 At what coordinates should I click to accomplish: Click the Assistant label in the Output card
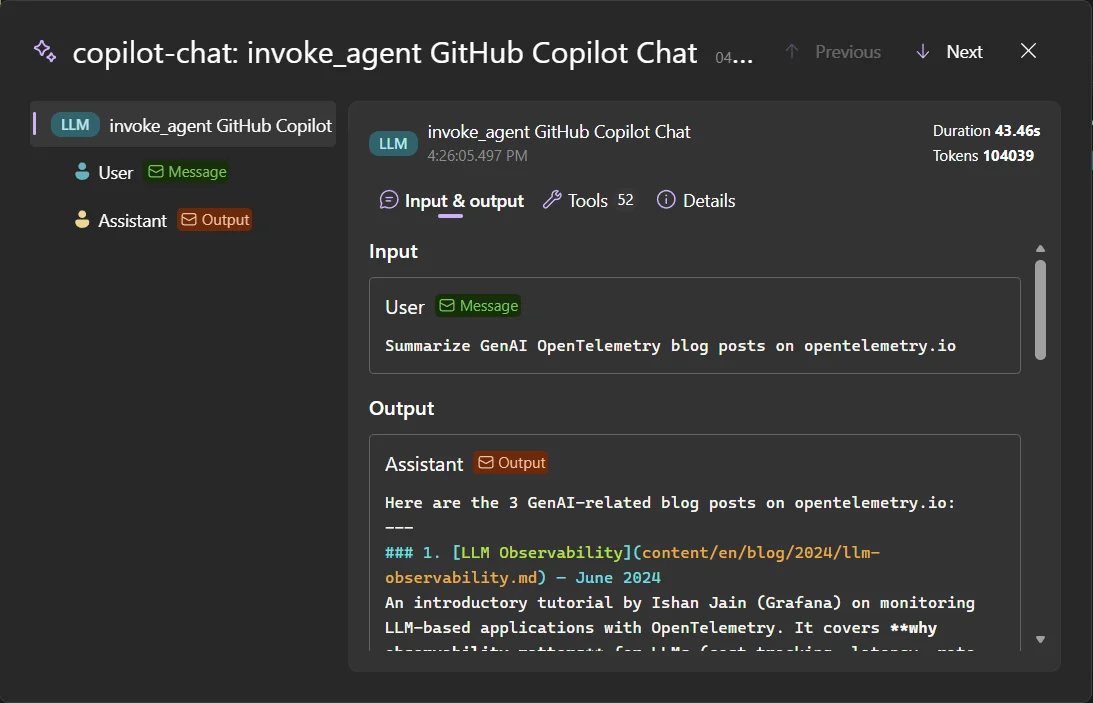[424, 464]
